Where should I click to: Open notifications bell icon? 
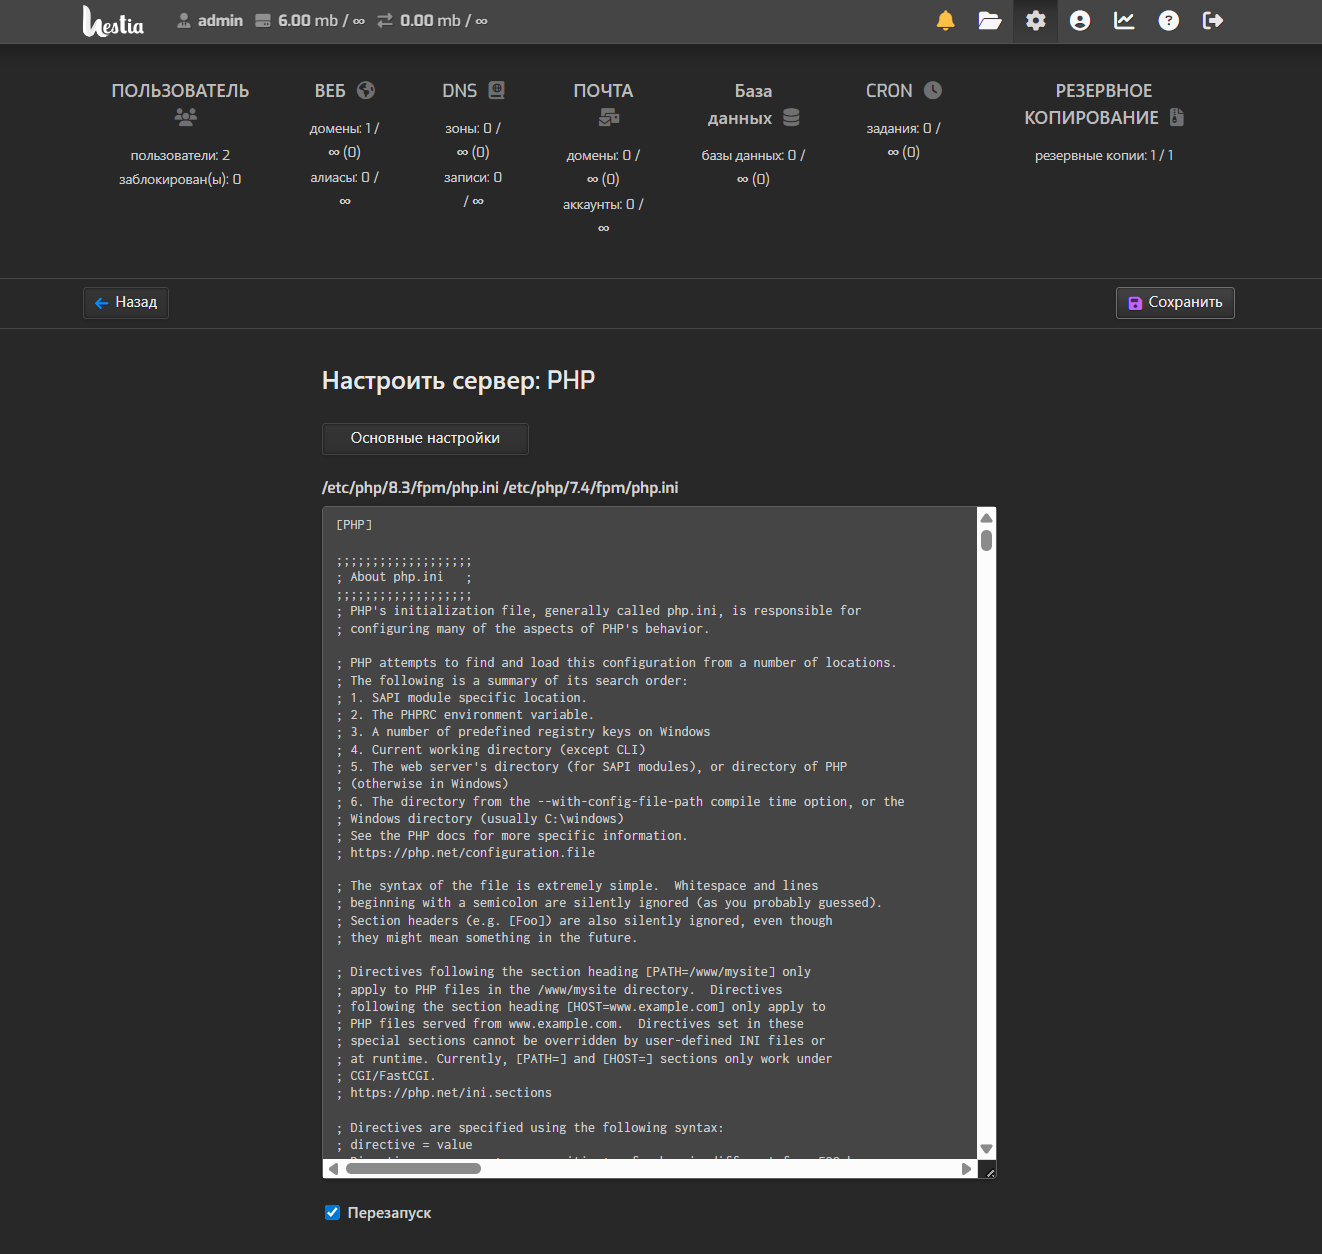(x=945, y=21)
